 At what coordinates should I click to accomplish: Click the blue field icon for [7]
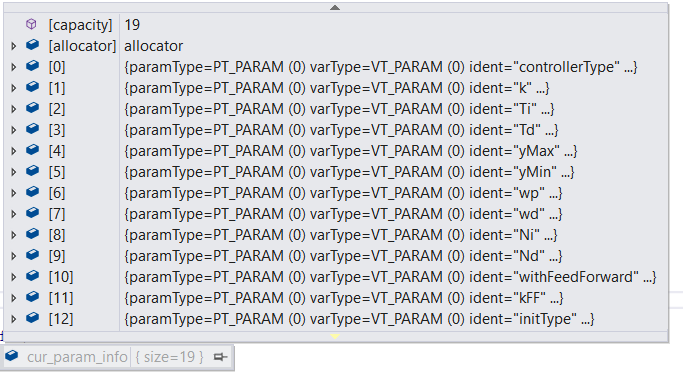pyautogui.click(x=32, y=212)
